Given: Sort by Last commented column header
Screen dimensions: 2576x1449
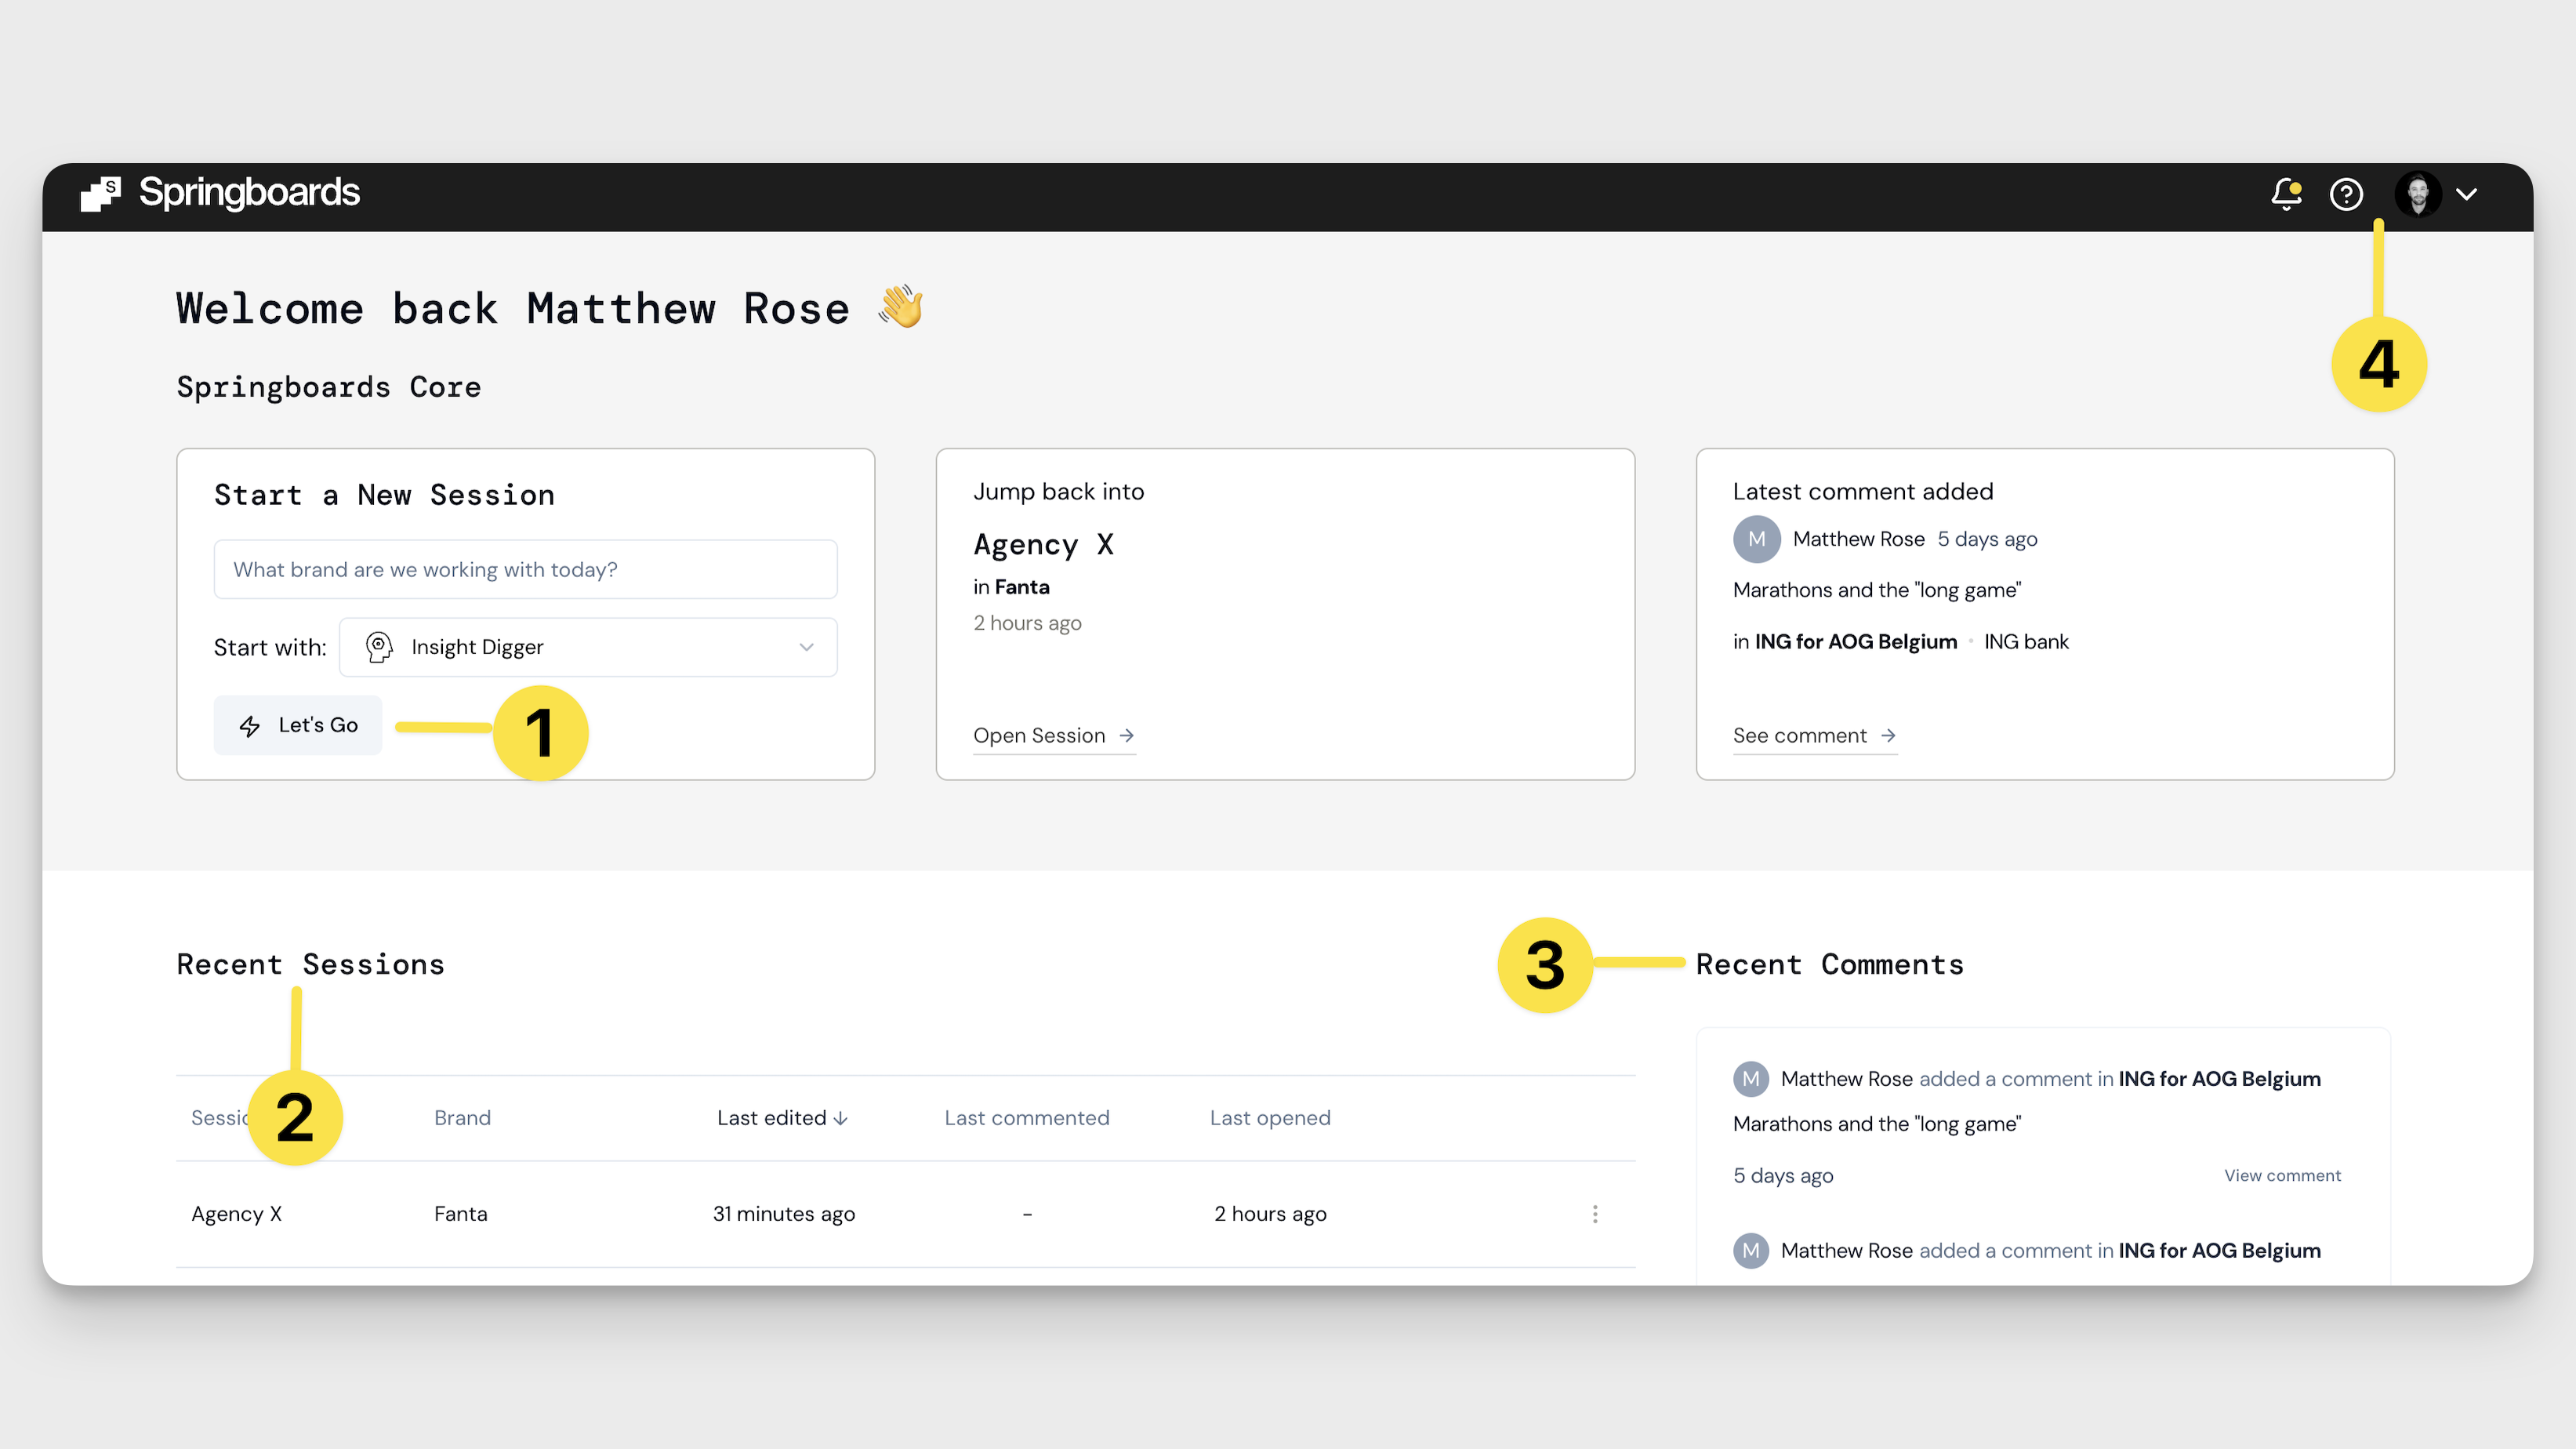Looking at the screenshot, I should tap(1026, 1118).
